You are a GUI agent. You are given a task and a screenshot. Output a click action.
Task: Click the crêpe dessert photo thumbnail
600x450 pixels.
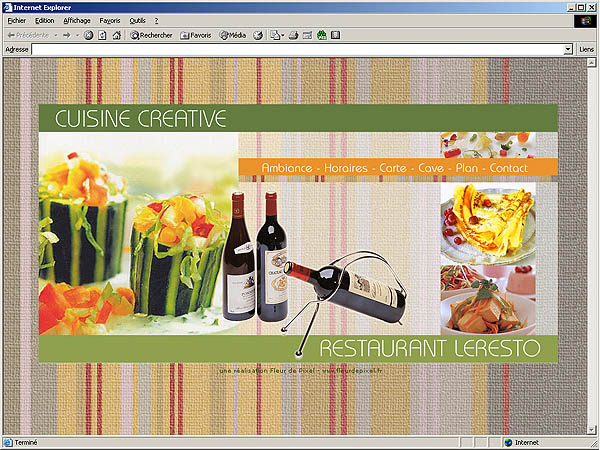click(x=488, y=223)
